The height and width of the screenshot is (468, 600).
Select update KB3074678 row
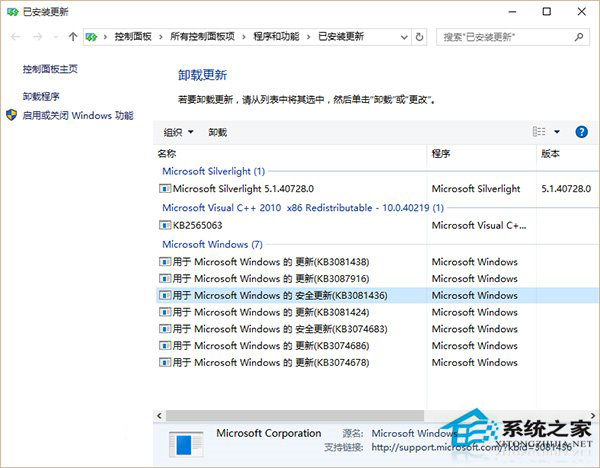tap(378, 362)
